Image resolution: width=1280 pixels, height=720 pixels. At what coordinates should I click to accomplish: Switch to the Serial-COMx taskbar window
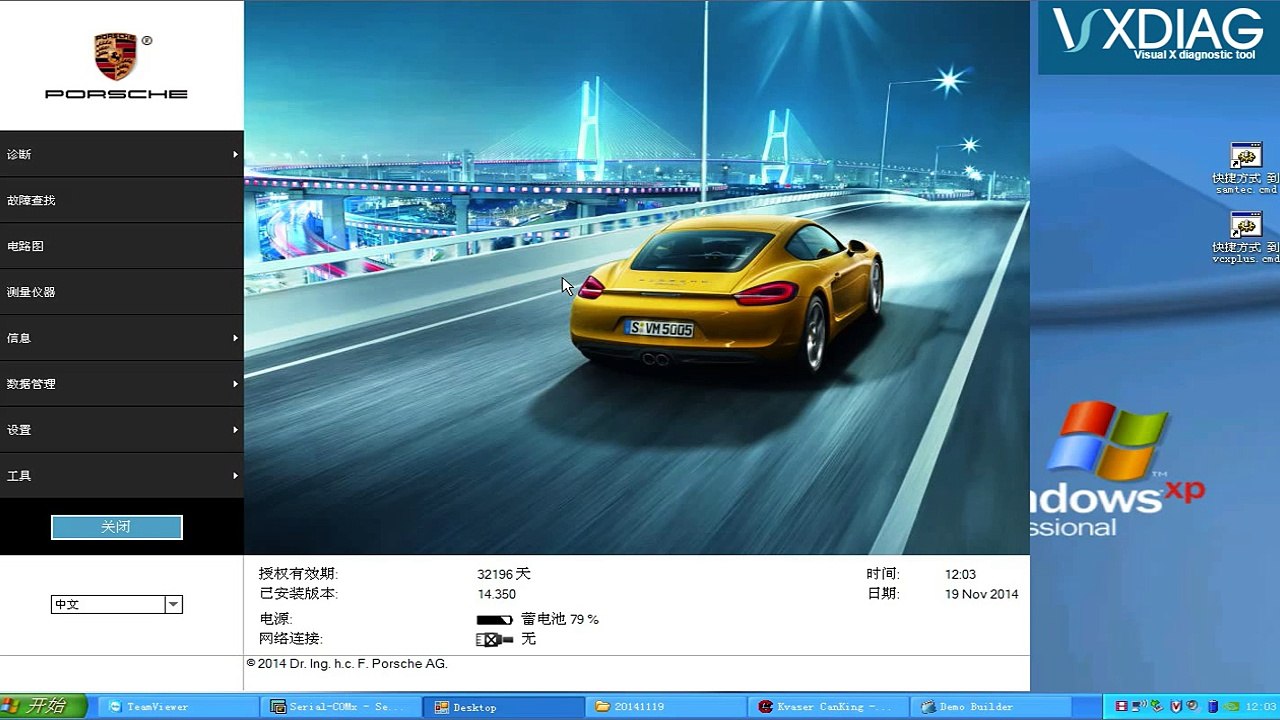coord(343,707)
